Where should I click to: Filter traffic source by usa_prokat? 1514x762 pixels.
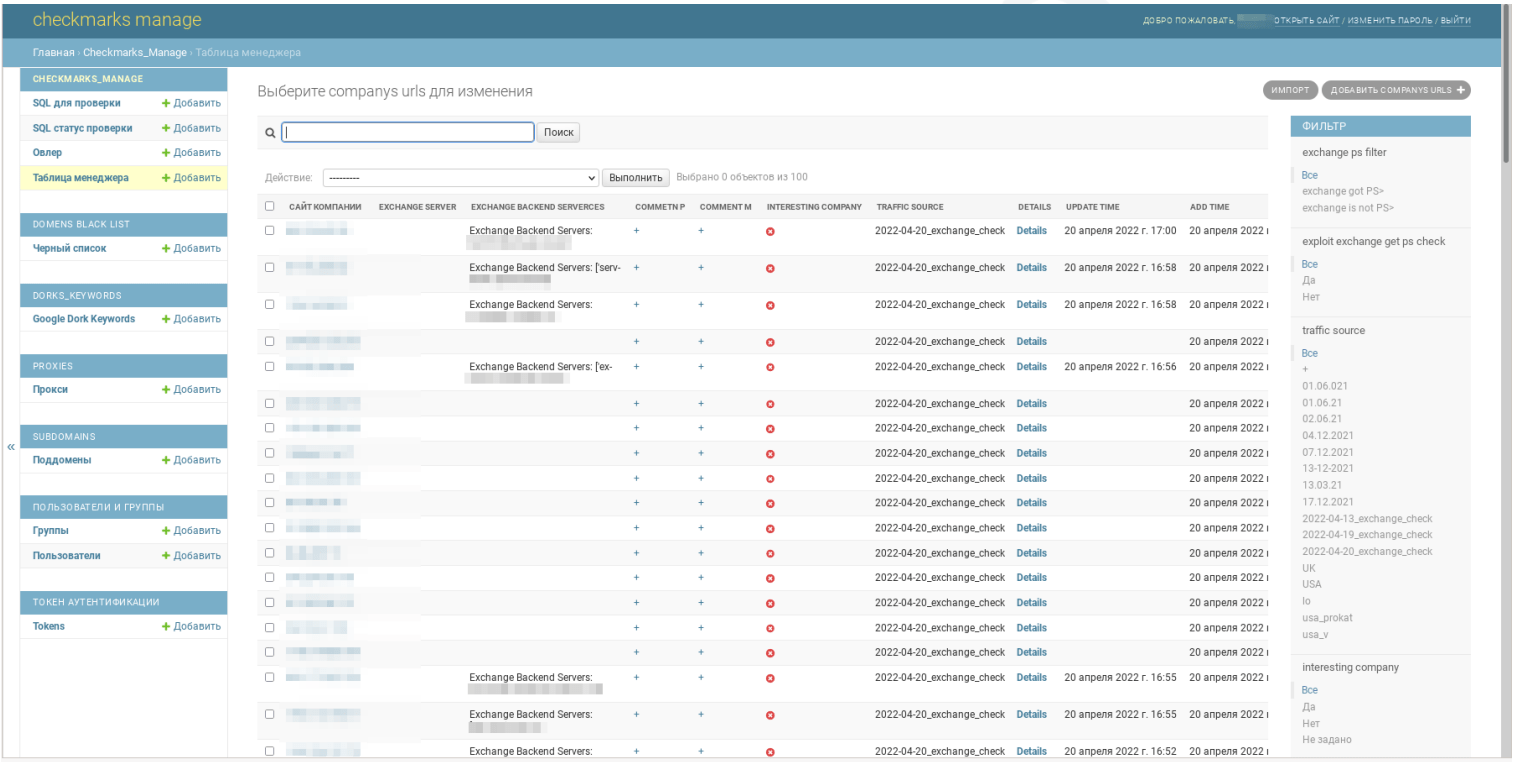tap(1327, 618)
